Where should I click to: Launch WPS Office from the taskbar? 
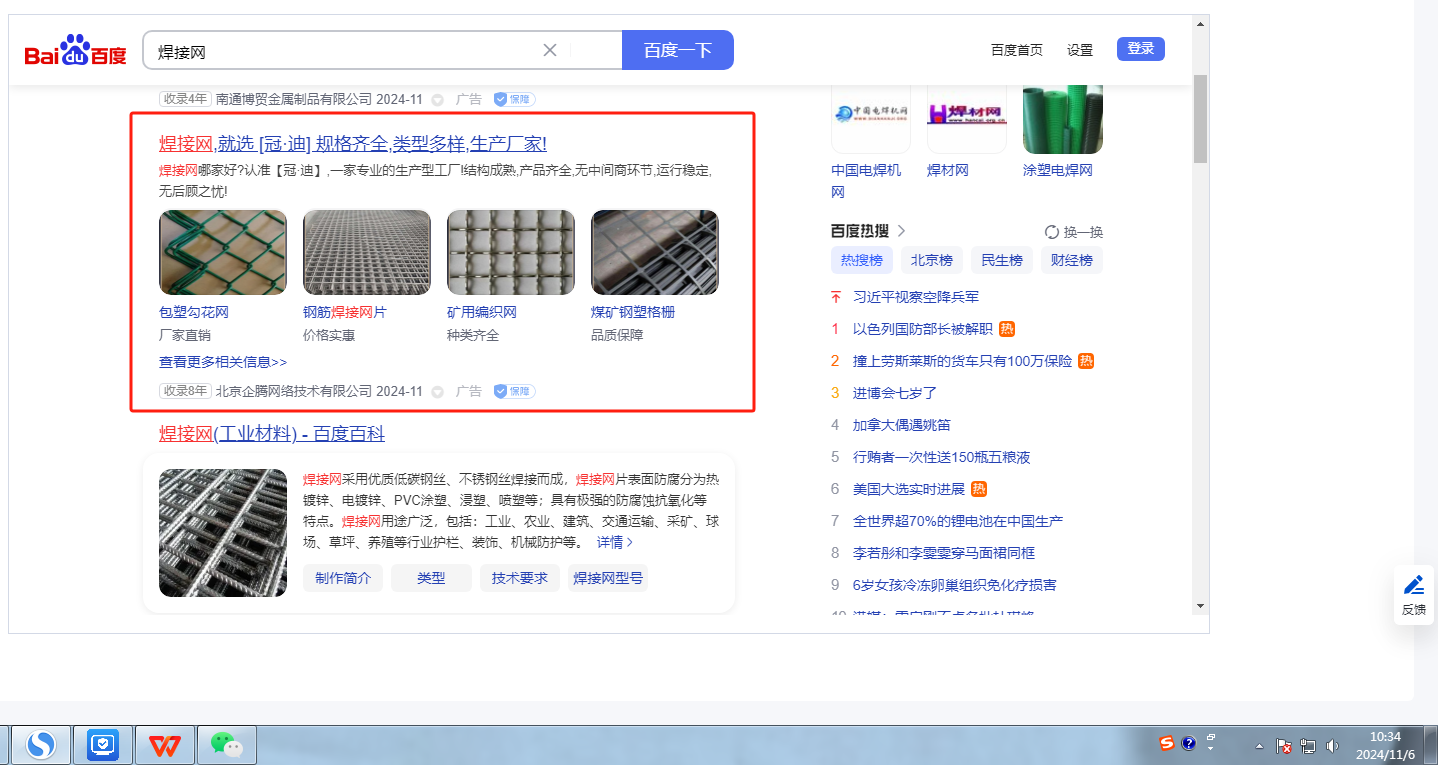(165, 745)
